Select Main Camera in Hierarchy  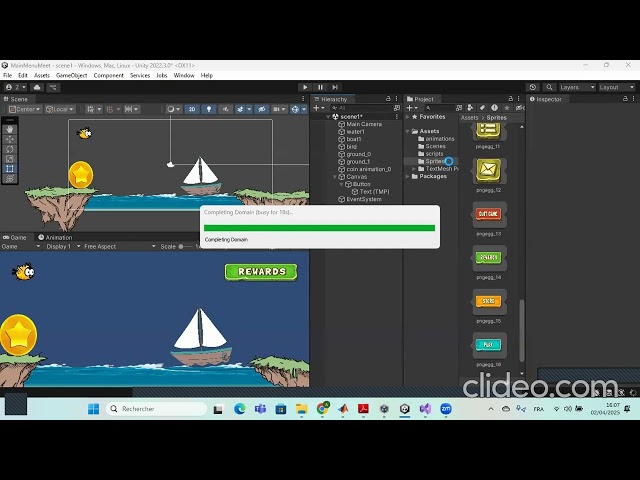[x=364, y=124]
